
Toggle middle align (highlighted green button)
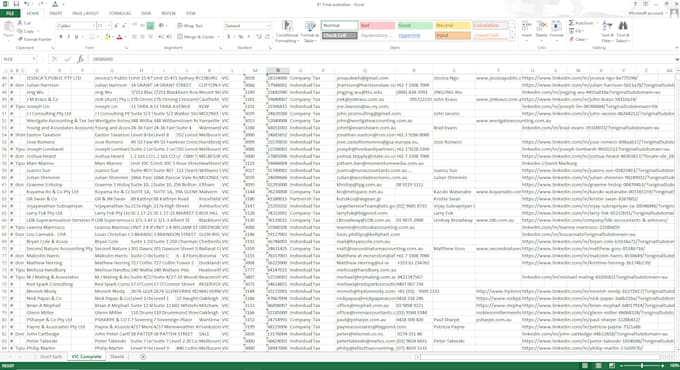pos(150,26)
